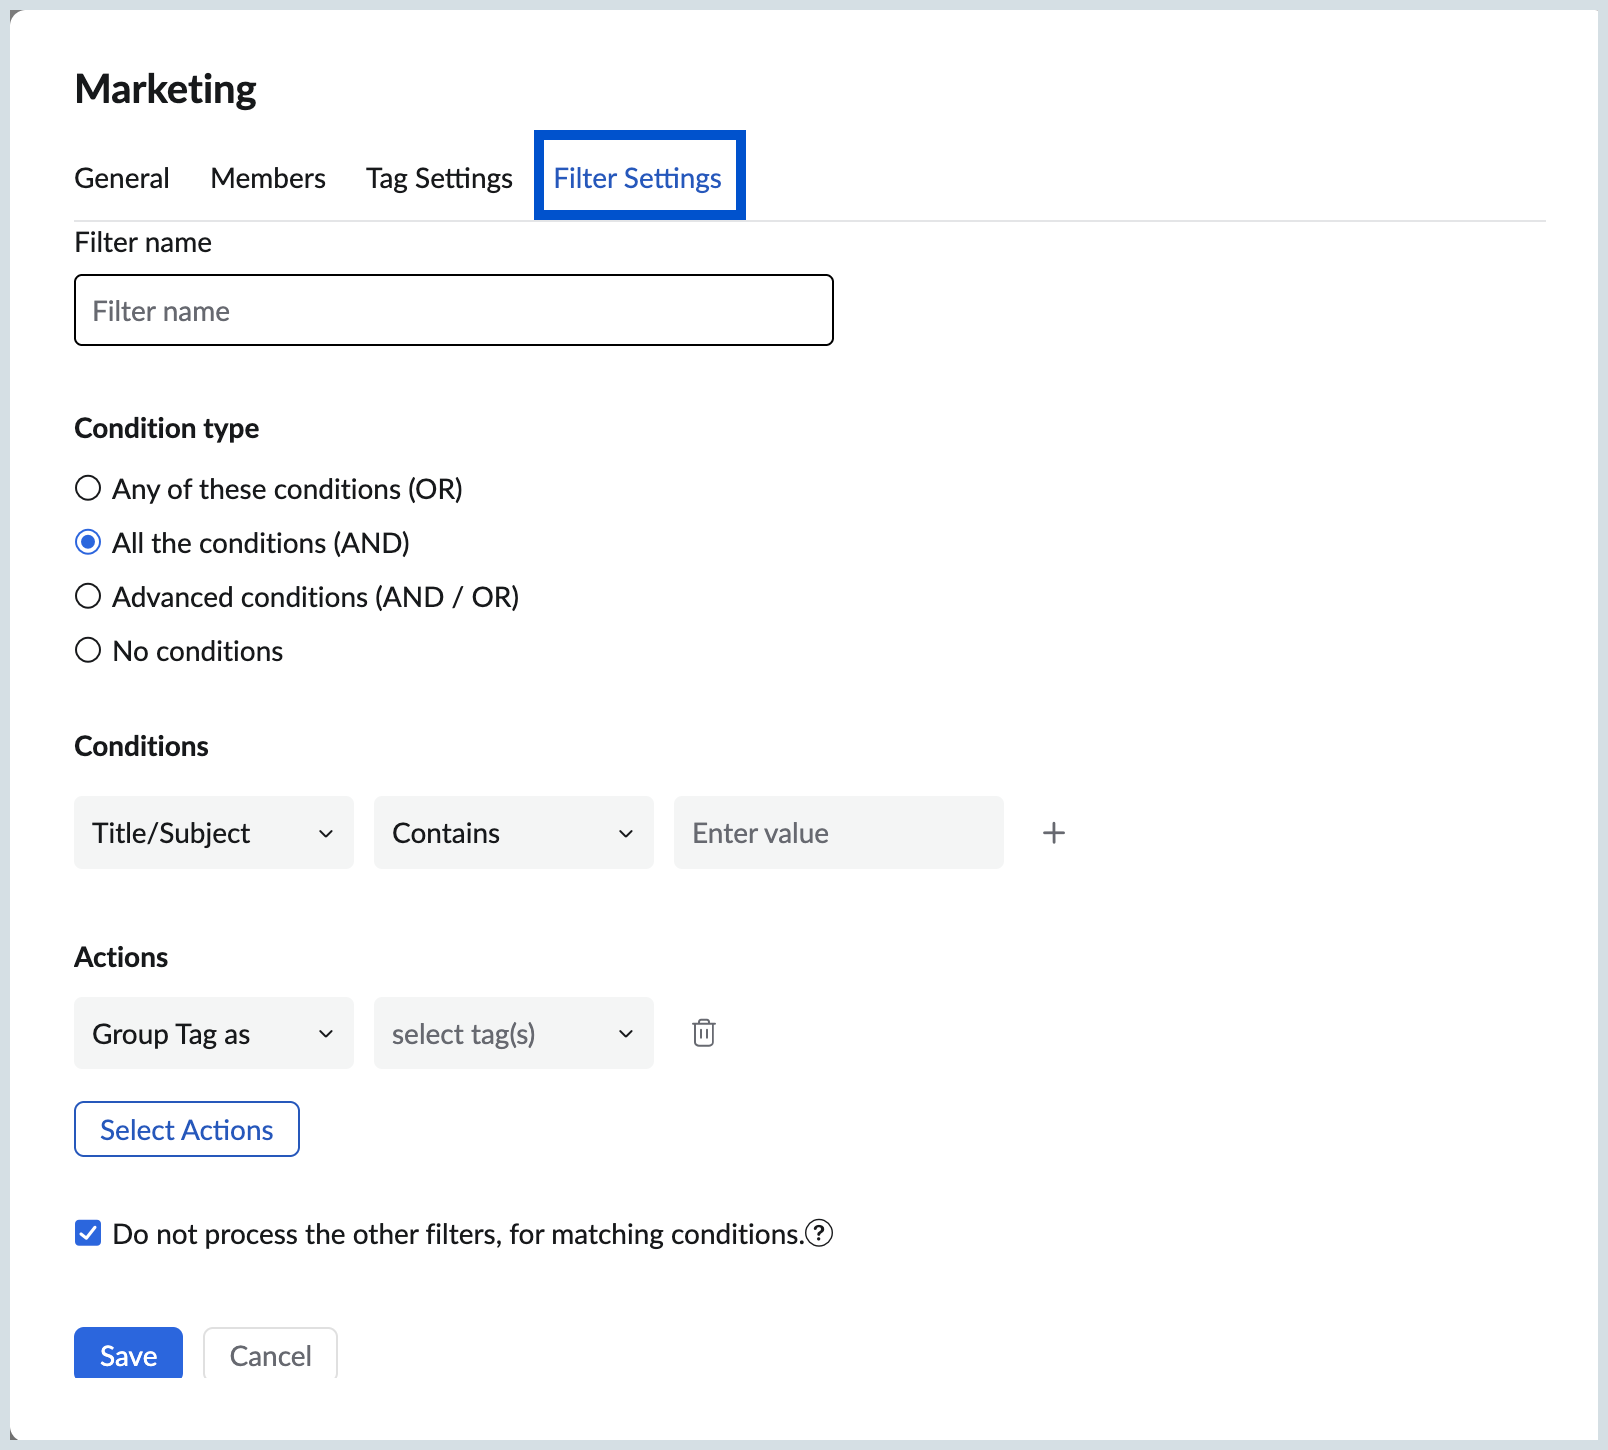Switch to the General tab
Viewport: 1608px width, 1450px height.
(x=122, y=178)
